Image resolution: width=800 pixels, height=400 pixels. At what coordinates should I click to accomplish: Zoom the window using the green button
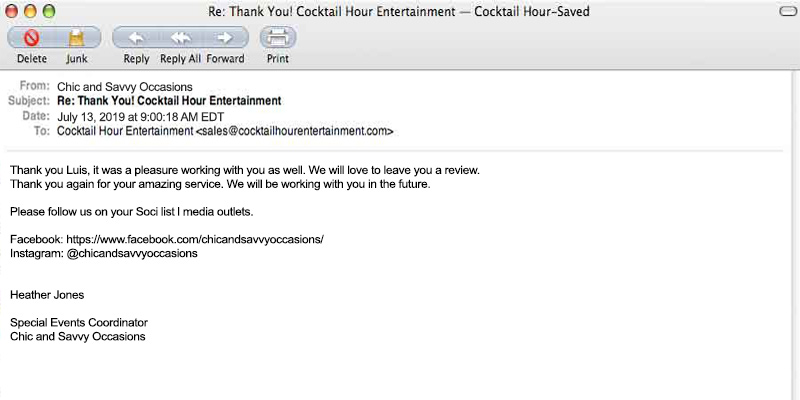tap(49, 11)
